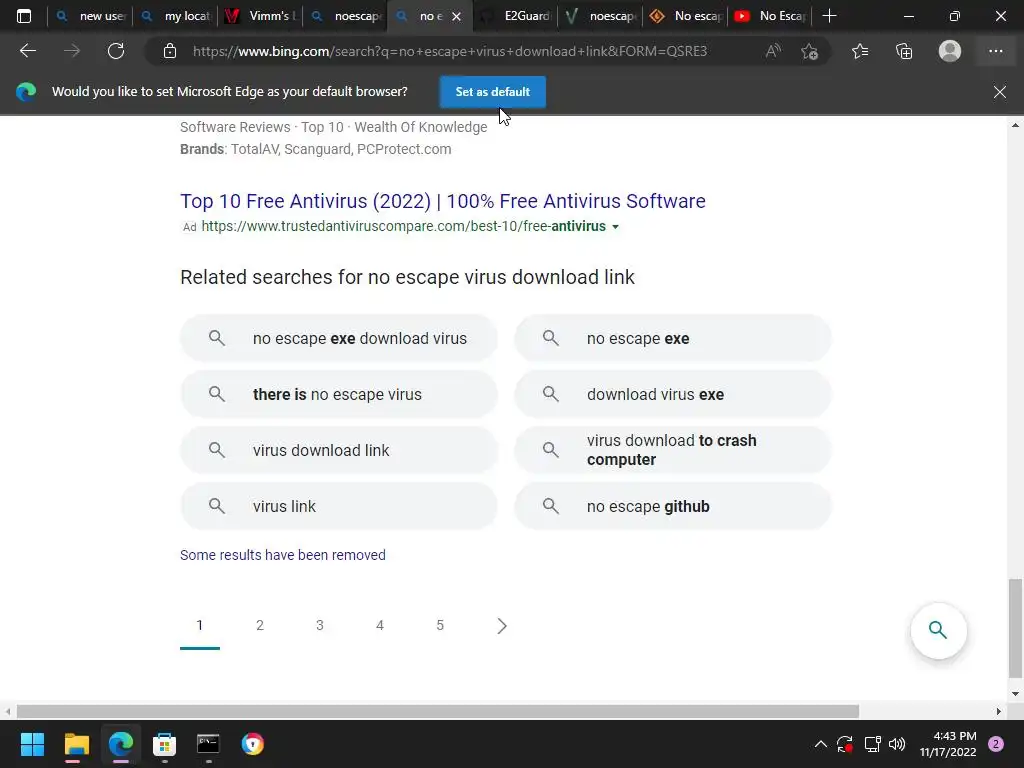Click the scroll down arrow
The image size is (1024, 768).
click(x=1015, y=694)
